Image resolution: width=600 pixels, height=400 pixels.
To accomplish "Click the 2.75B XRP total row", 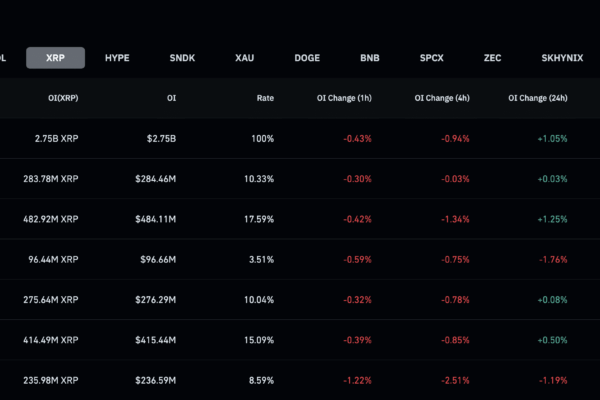I will click(300, 139).
